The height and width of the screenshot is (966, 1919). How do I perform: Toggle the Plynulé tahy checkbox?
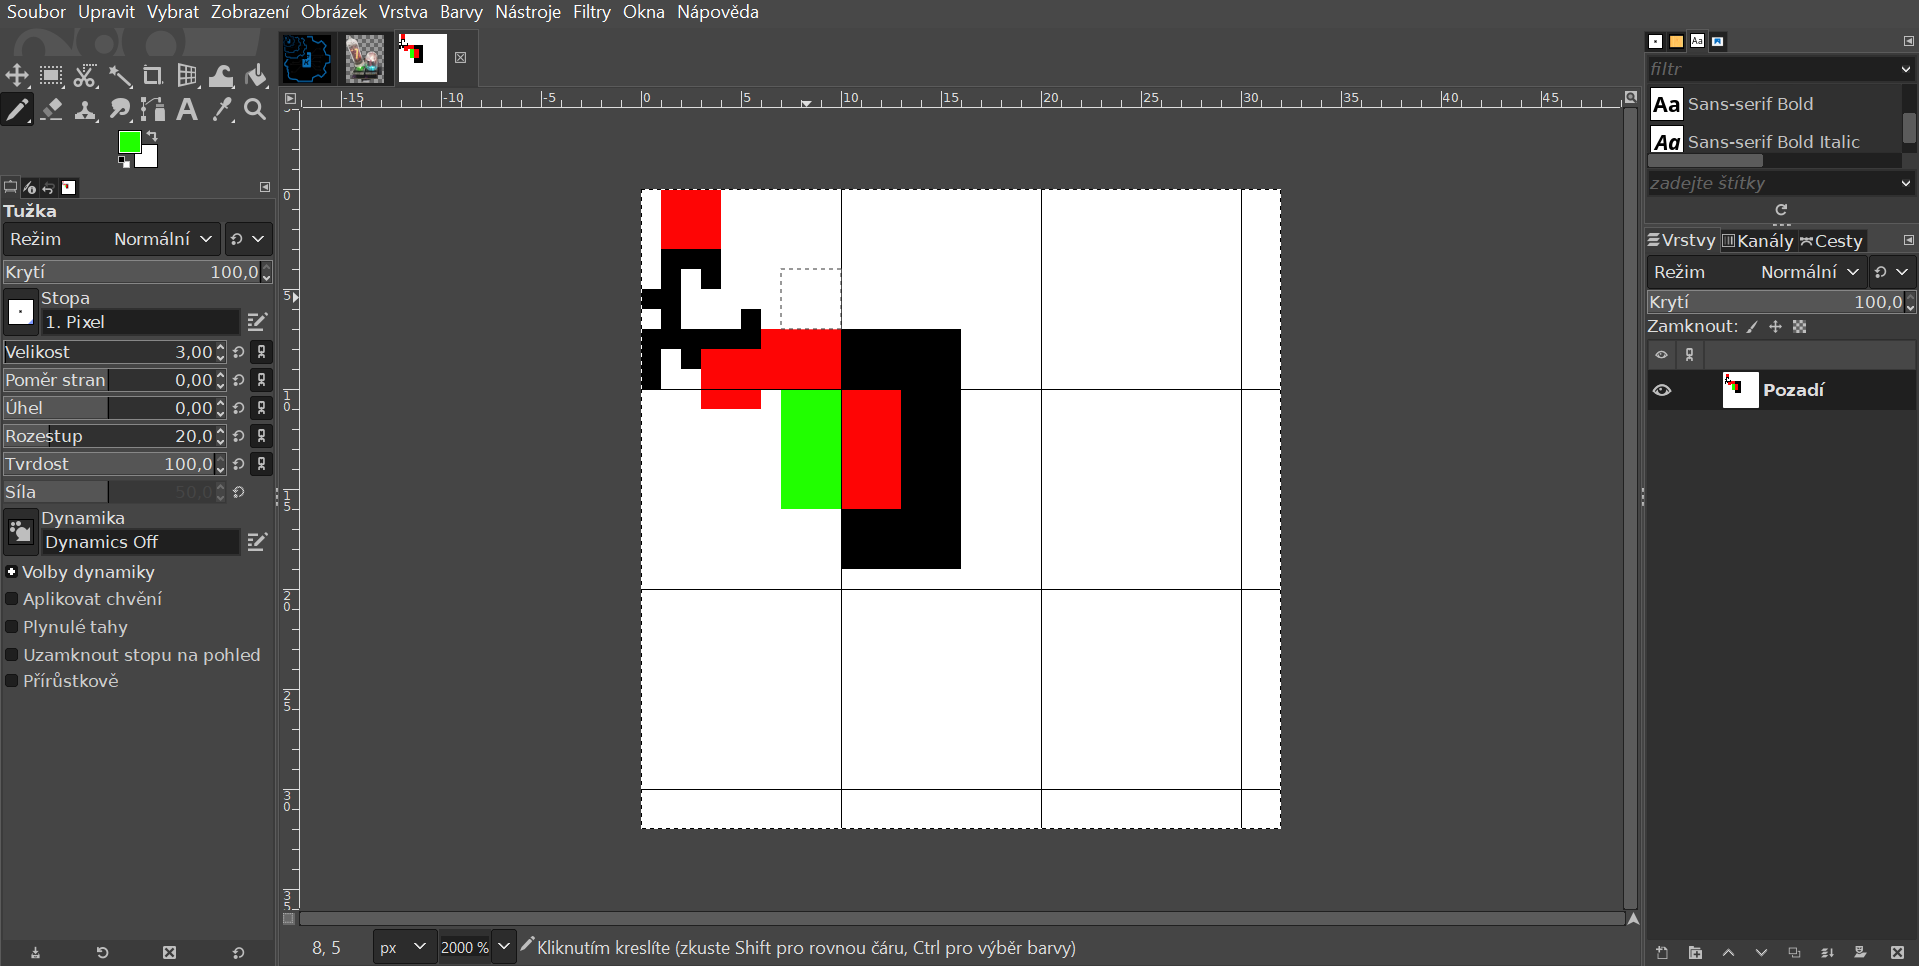click(x=12, y=627)
